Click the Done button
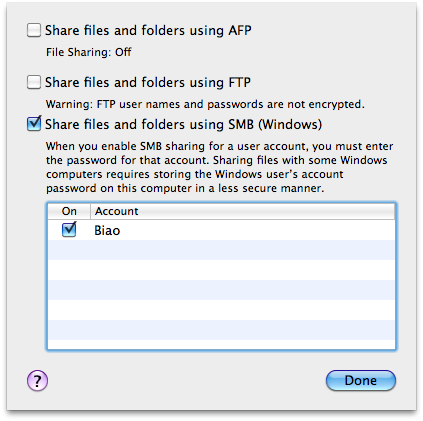The image size is (423, 421). tap(361, 380)
